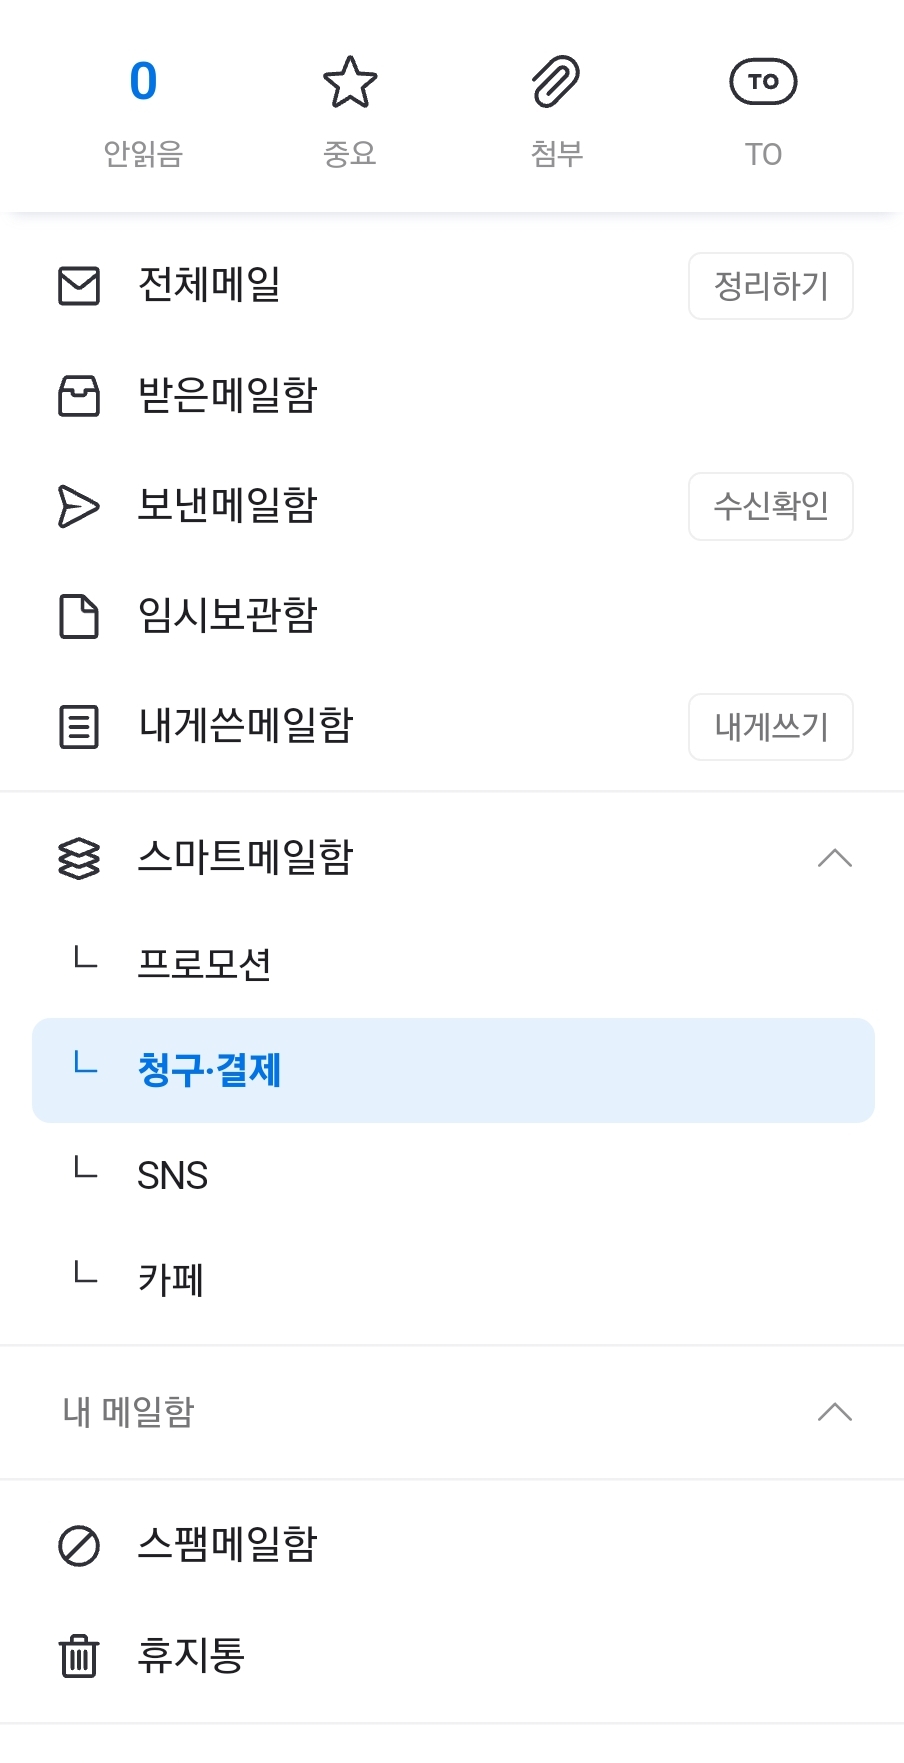Image resolution: width=904 pixels, height=1763 pixels.
Task: Open the 카페 smart mailbox
Action: [171, 1280]
